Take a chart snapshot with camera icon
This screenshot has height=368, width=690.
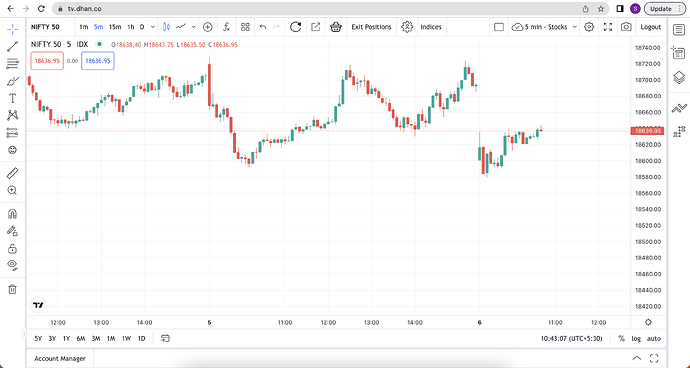pos(626,27)
